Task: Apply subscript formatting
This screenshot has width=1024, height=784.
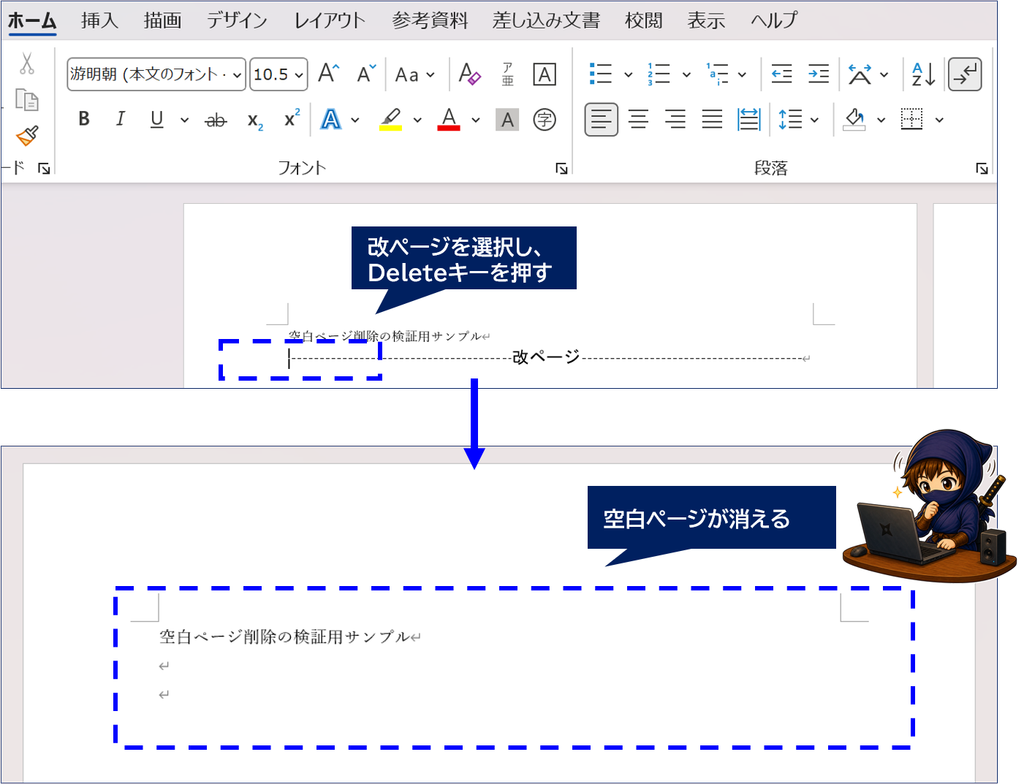Action: tap(255, 120)
